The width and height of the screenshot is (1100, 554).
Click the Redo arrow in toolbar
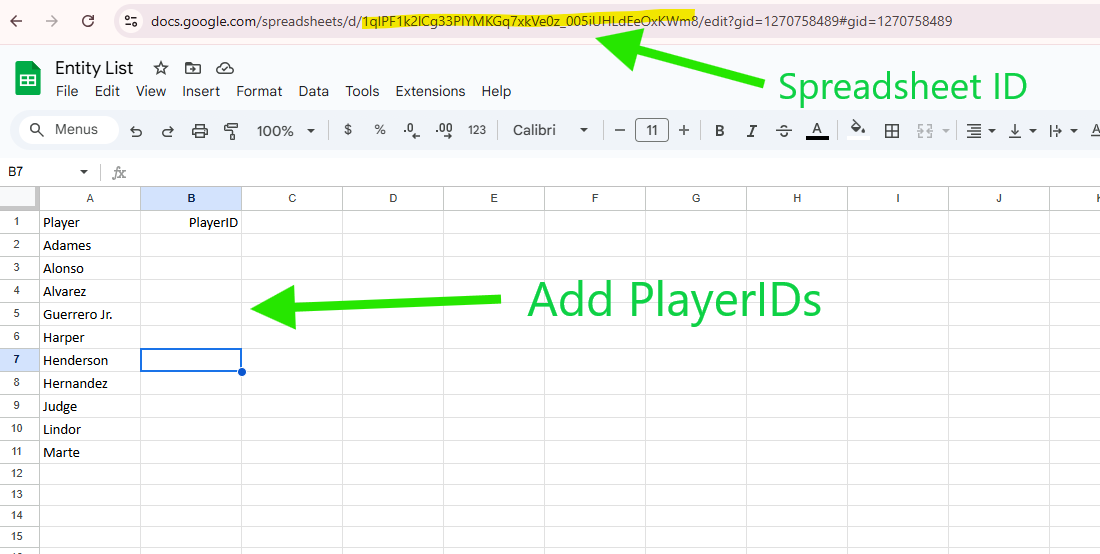pos(168,131)
